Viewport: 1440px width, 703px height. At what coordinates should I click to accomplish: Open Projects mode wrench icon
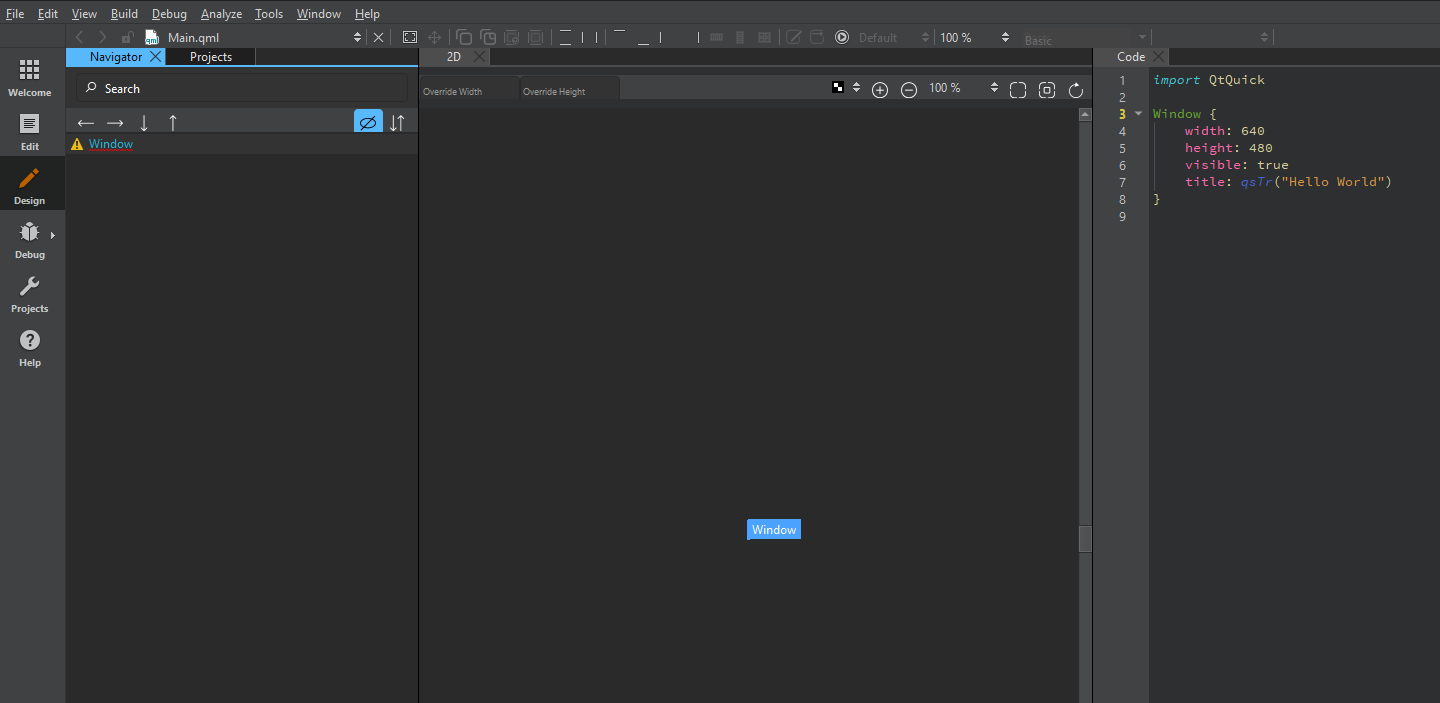tap(29, 294)
